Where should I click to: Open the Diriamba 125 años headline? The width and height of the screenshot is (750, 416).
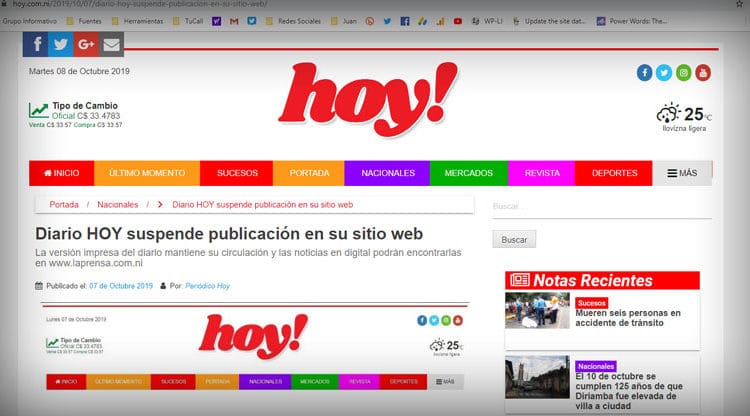(629, 391)
